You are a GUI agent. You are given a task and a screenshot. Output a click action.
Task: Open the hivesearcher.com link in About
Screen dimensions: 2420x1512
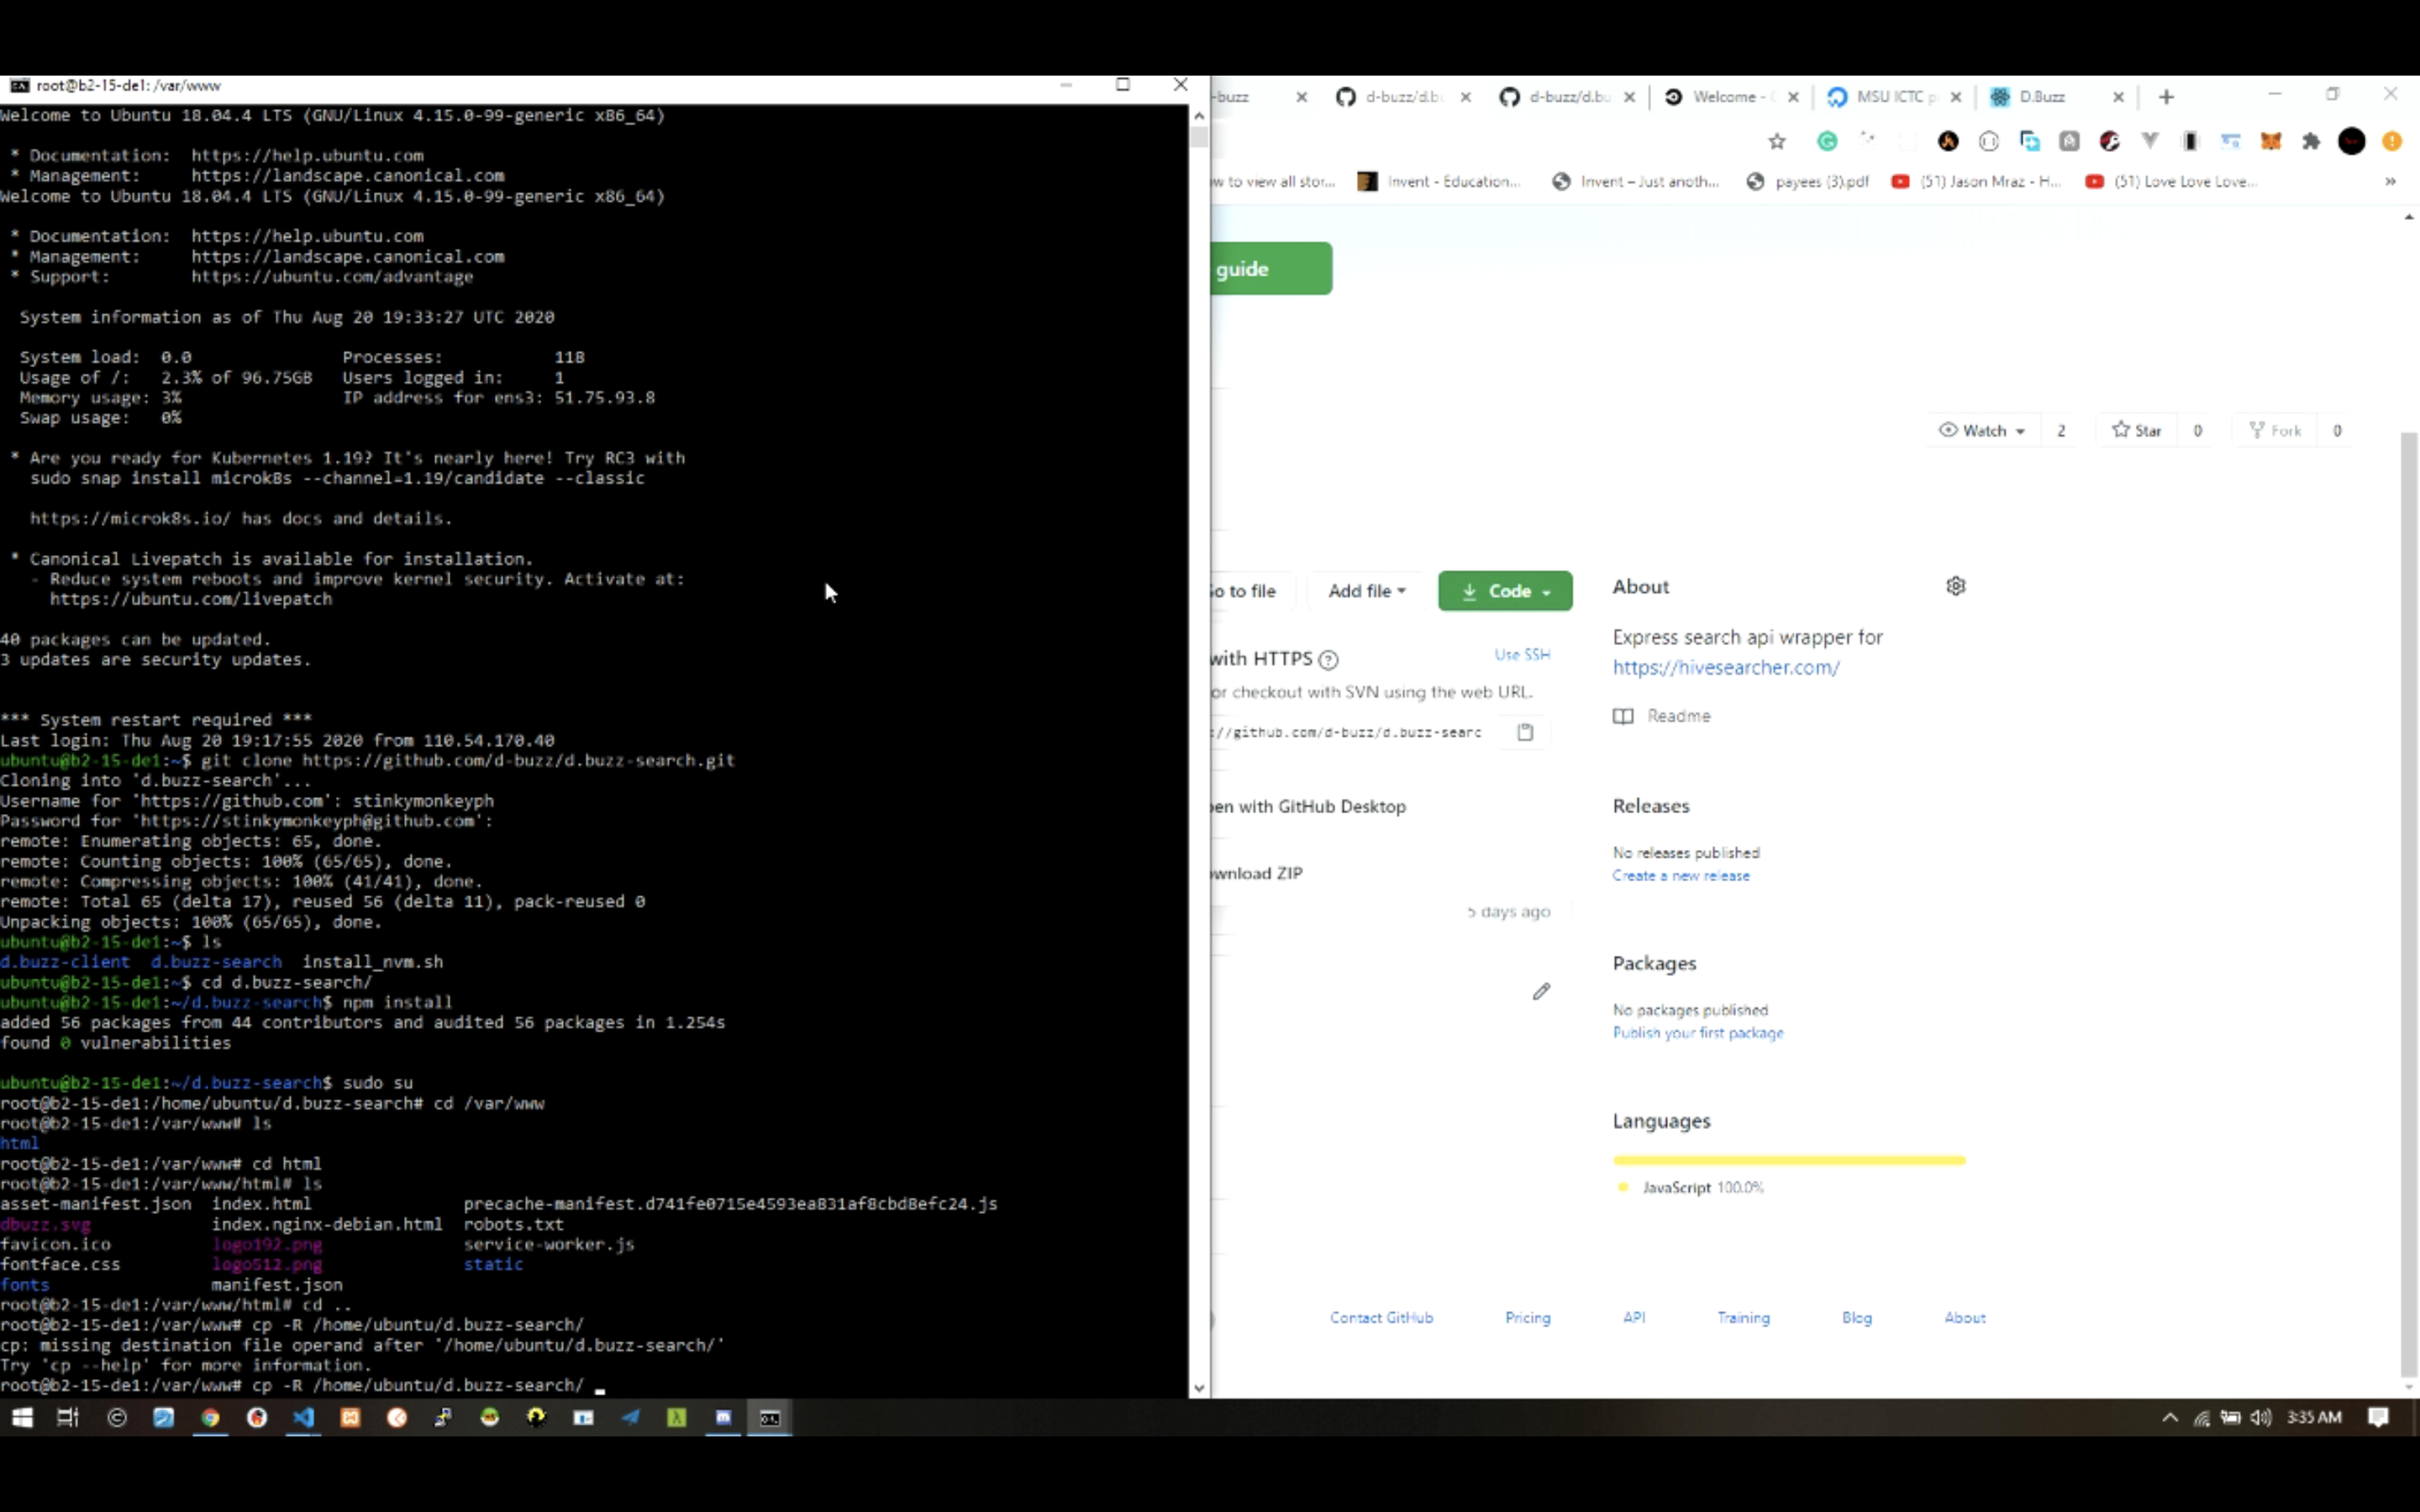[1726, 667]
